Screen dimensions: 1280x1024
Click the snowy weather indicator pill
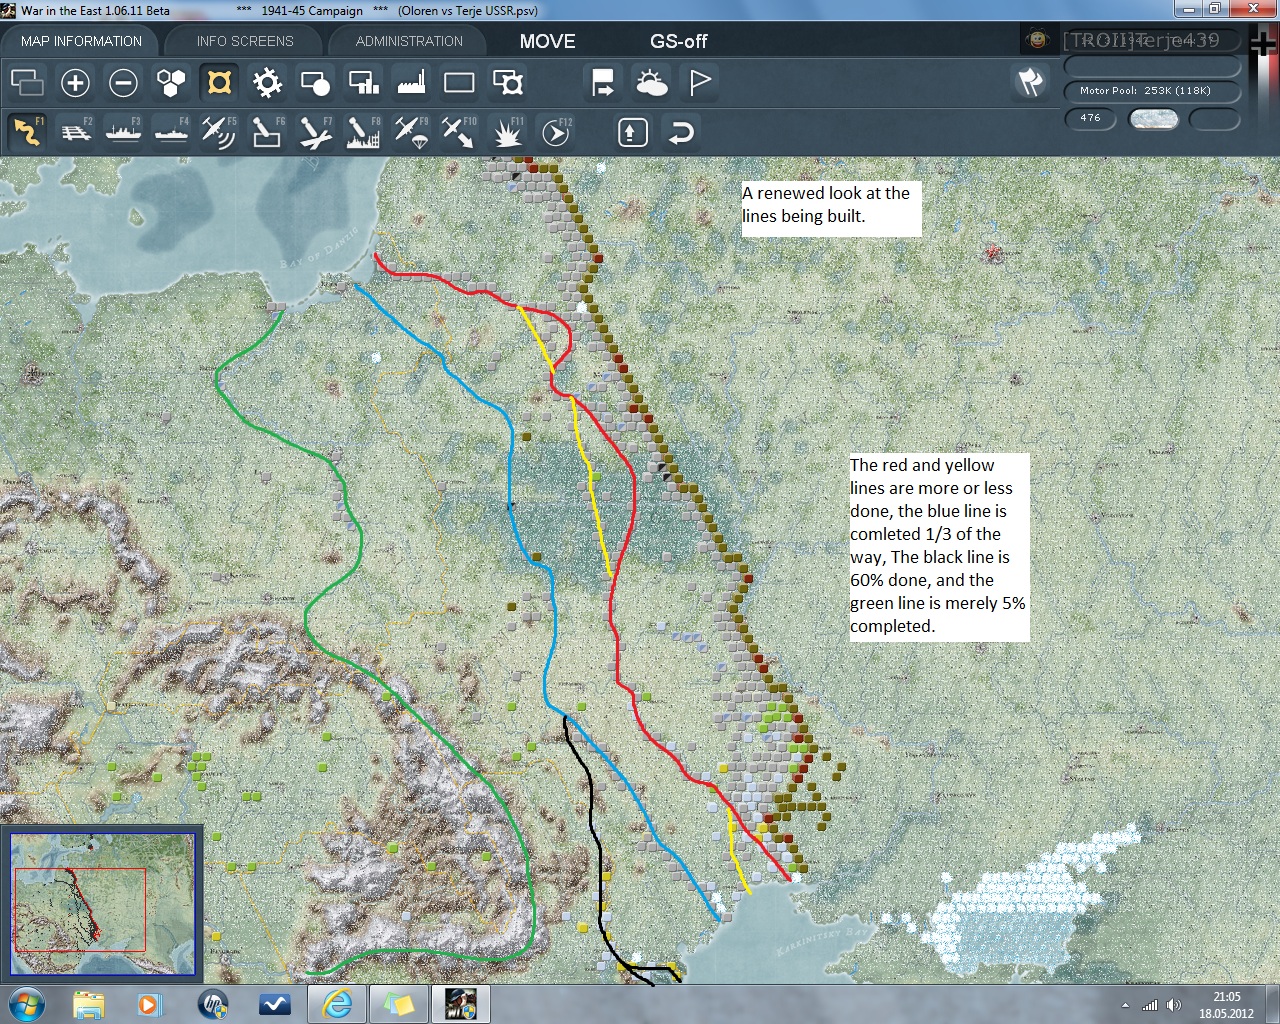pyautogui.click(x=1153, y=119)
